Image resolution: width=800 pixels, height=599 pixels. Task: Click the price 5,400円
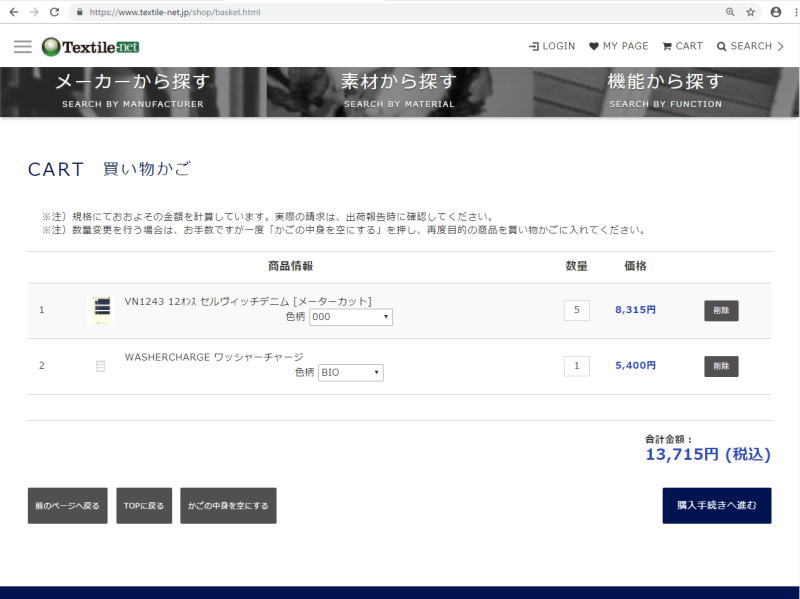coord(635,365)
